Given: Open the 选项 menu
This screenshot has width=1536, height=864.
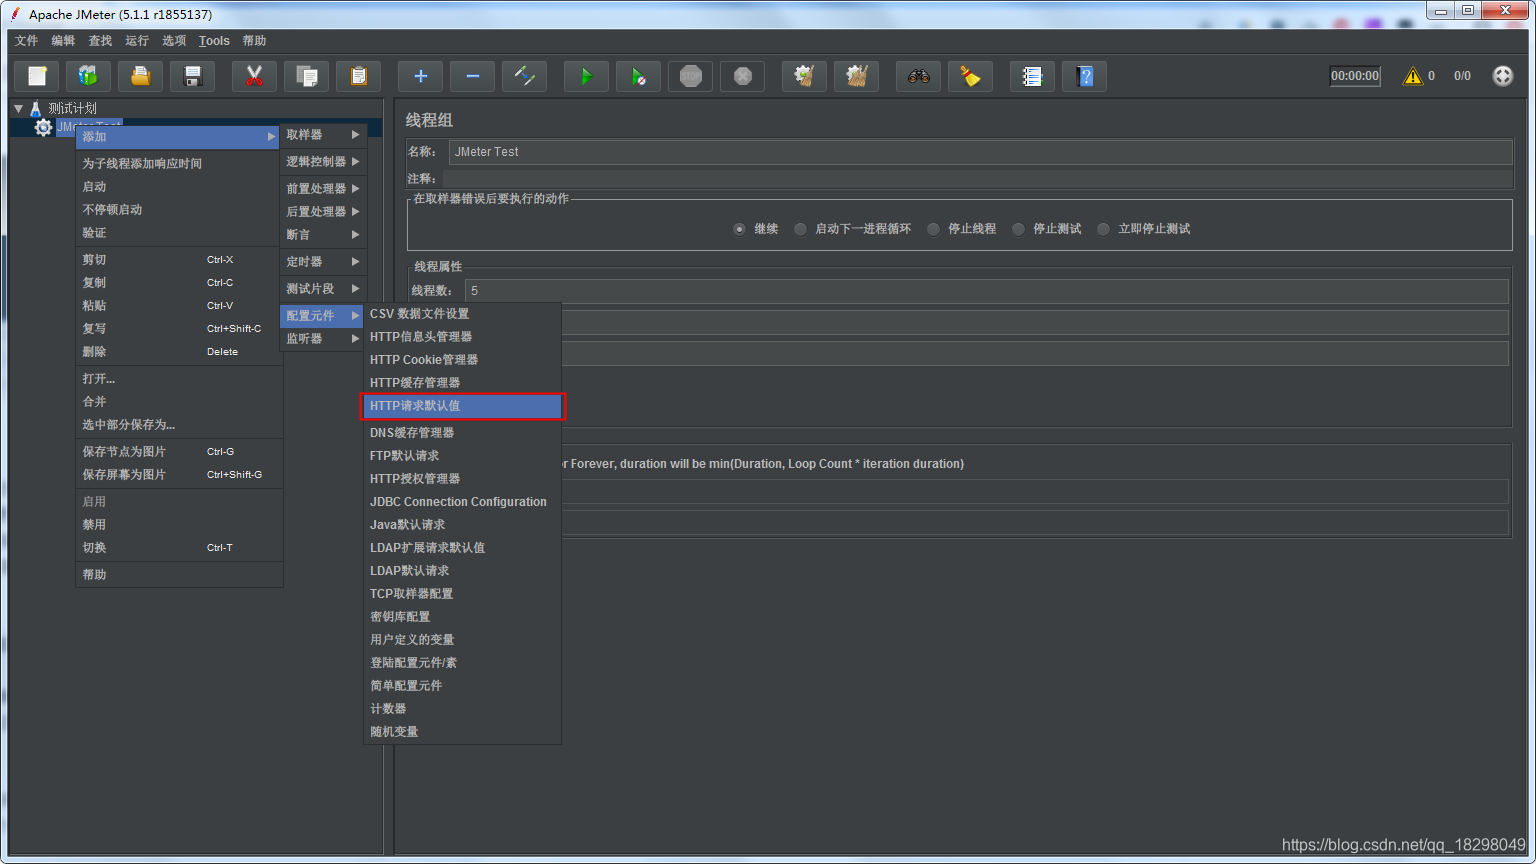Looking at the screenshot, I should tap(174, 41).
